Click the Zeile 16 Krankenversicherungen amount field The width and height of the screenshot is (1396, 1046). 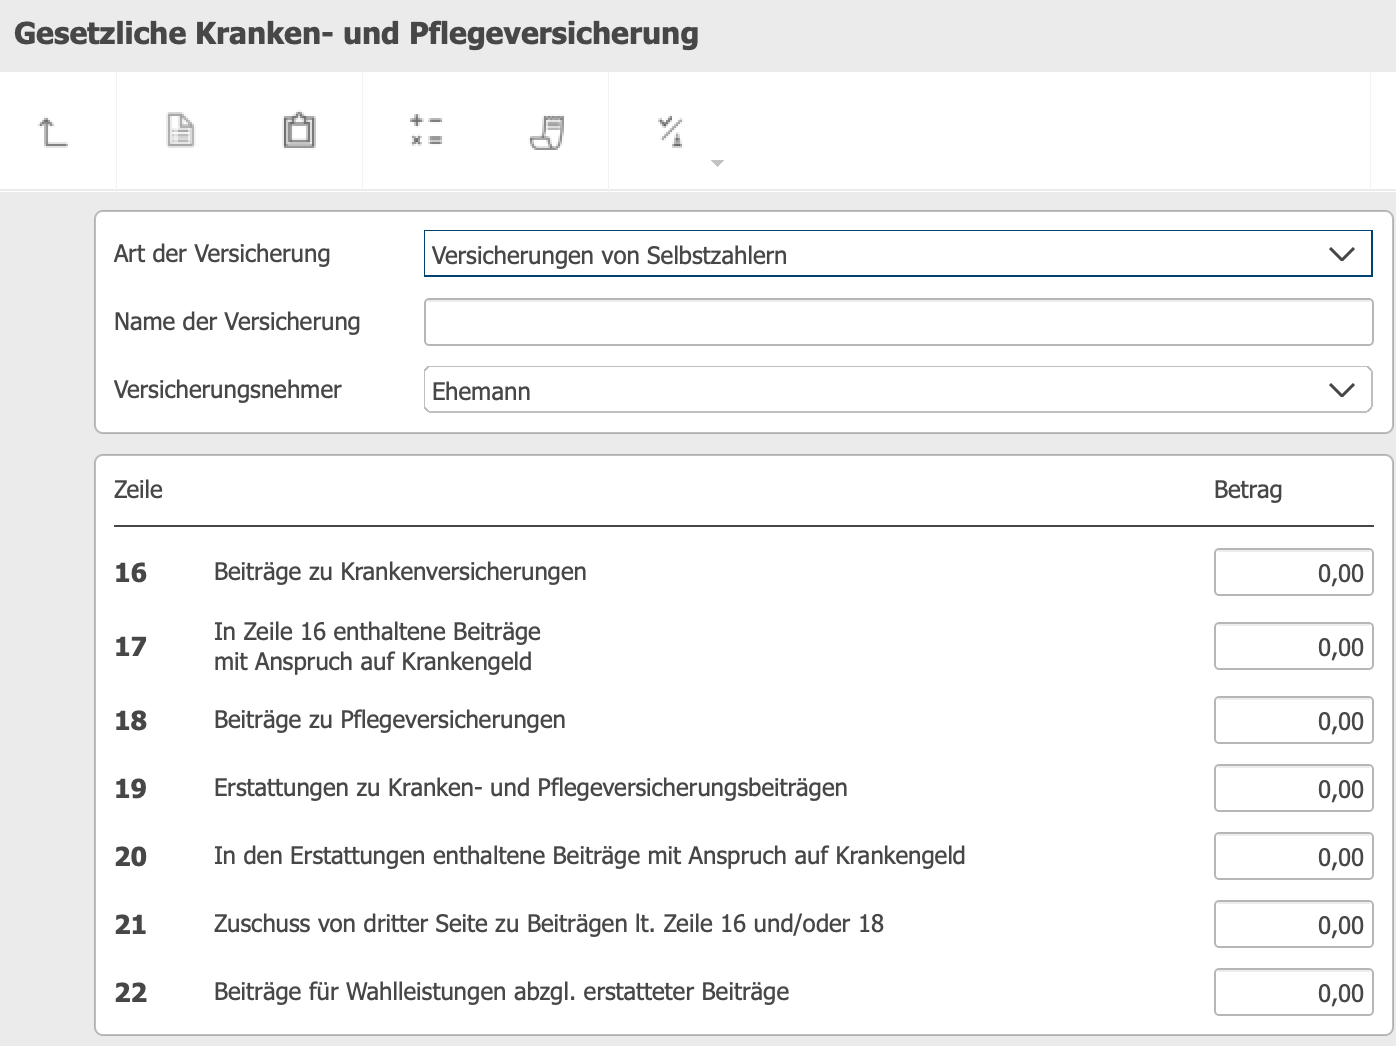coord(1293,573)
